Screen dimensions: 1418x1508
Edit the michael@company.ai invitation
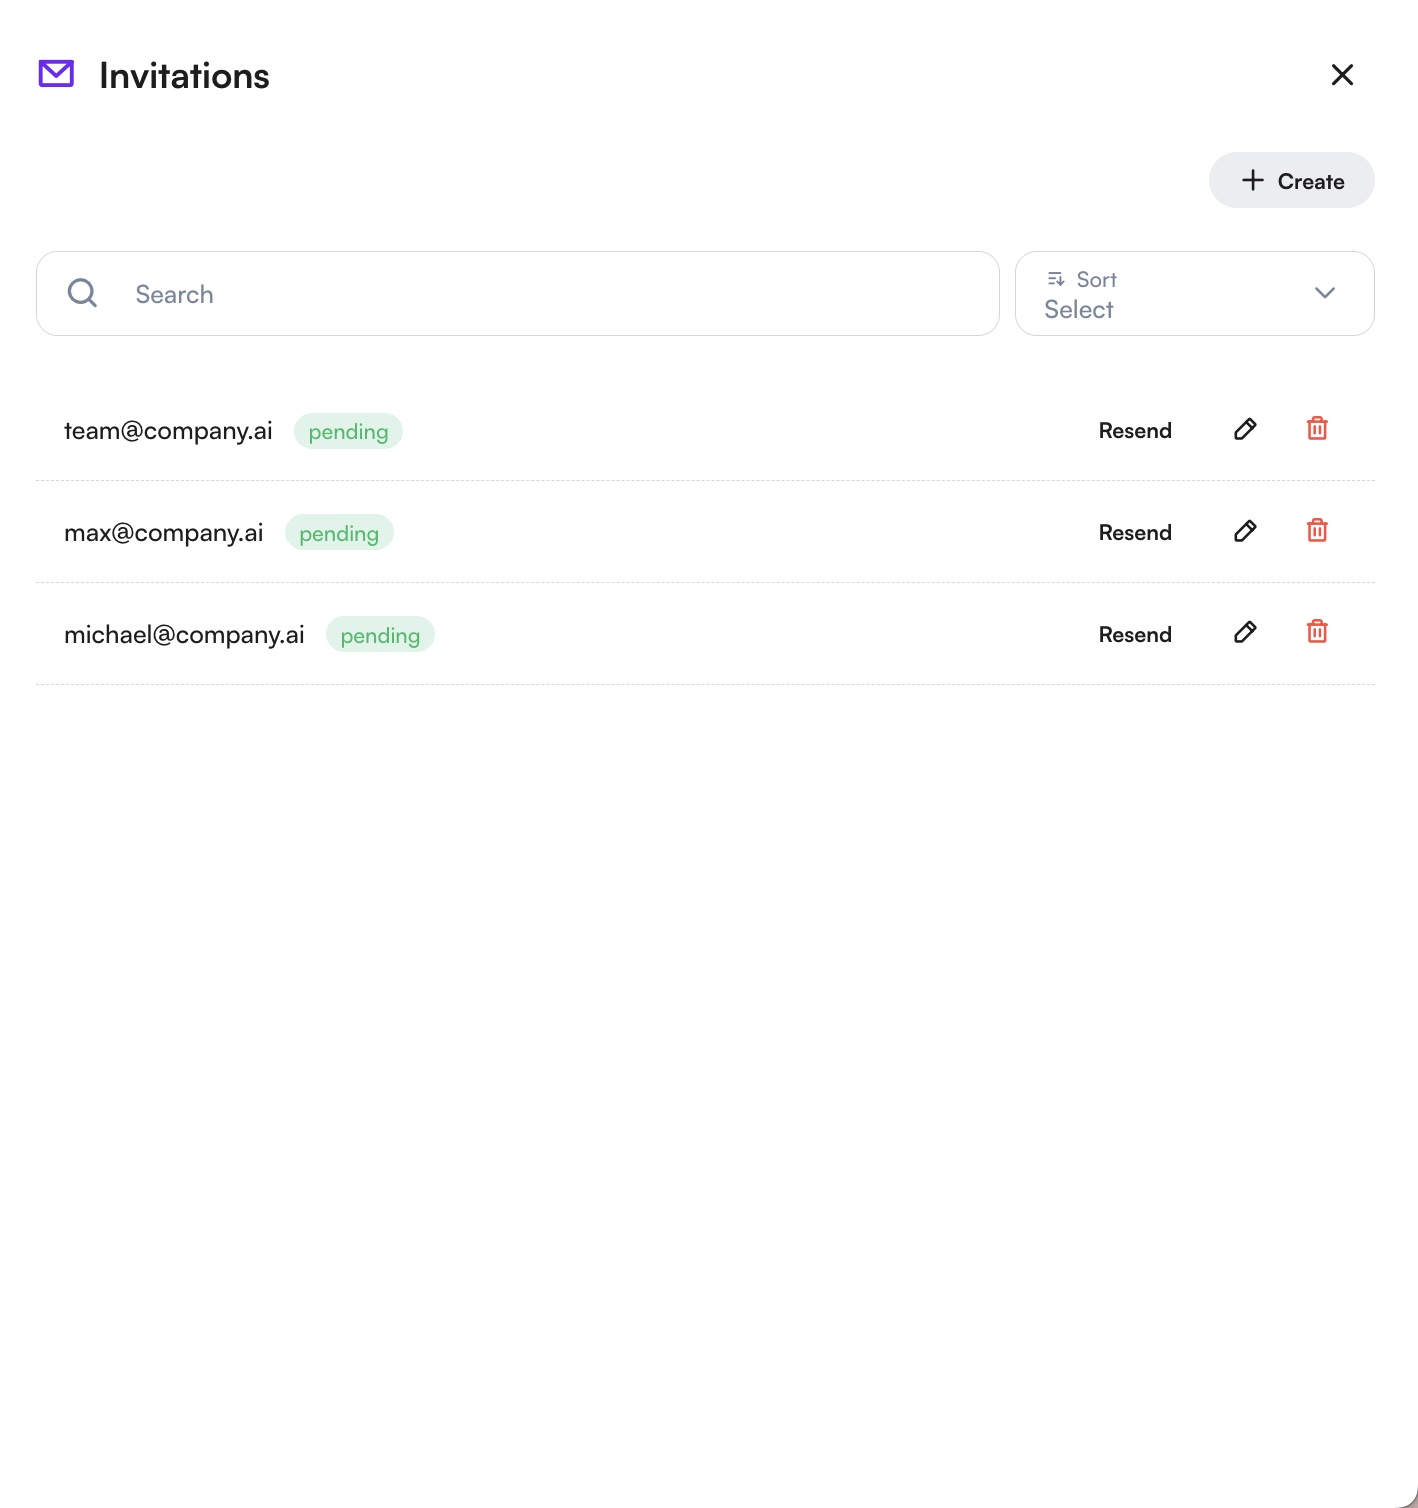1245,632
